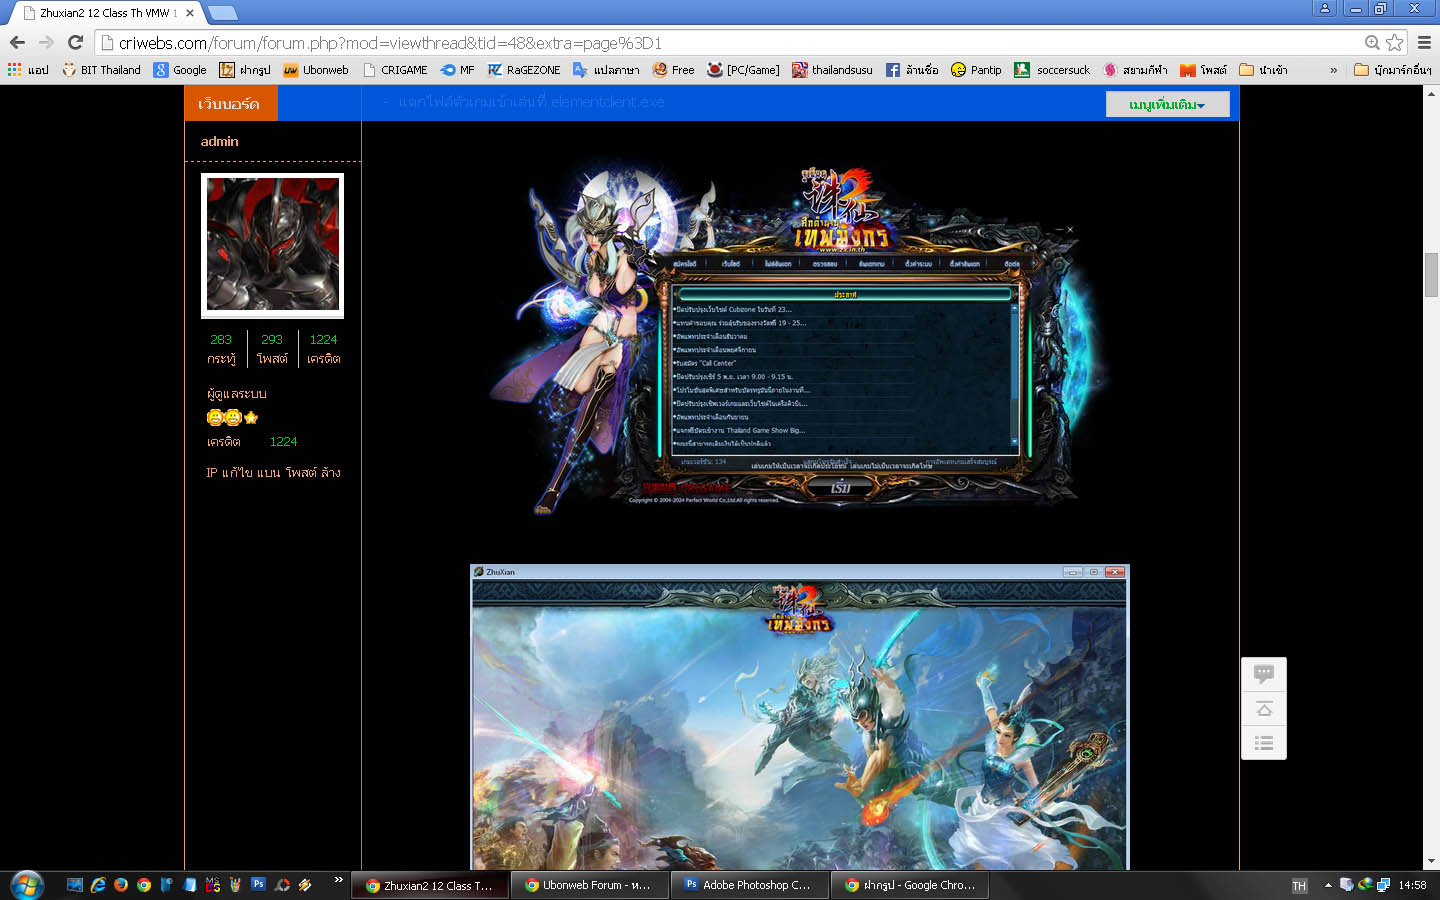Open the [PC/Game] bookmark
1440x900 pixels.
743,70
